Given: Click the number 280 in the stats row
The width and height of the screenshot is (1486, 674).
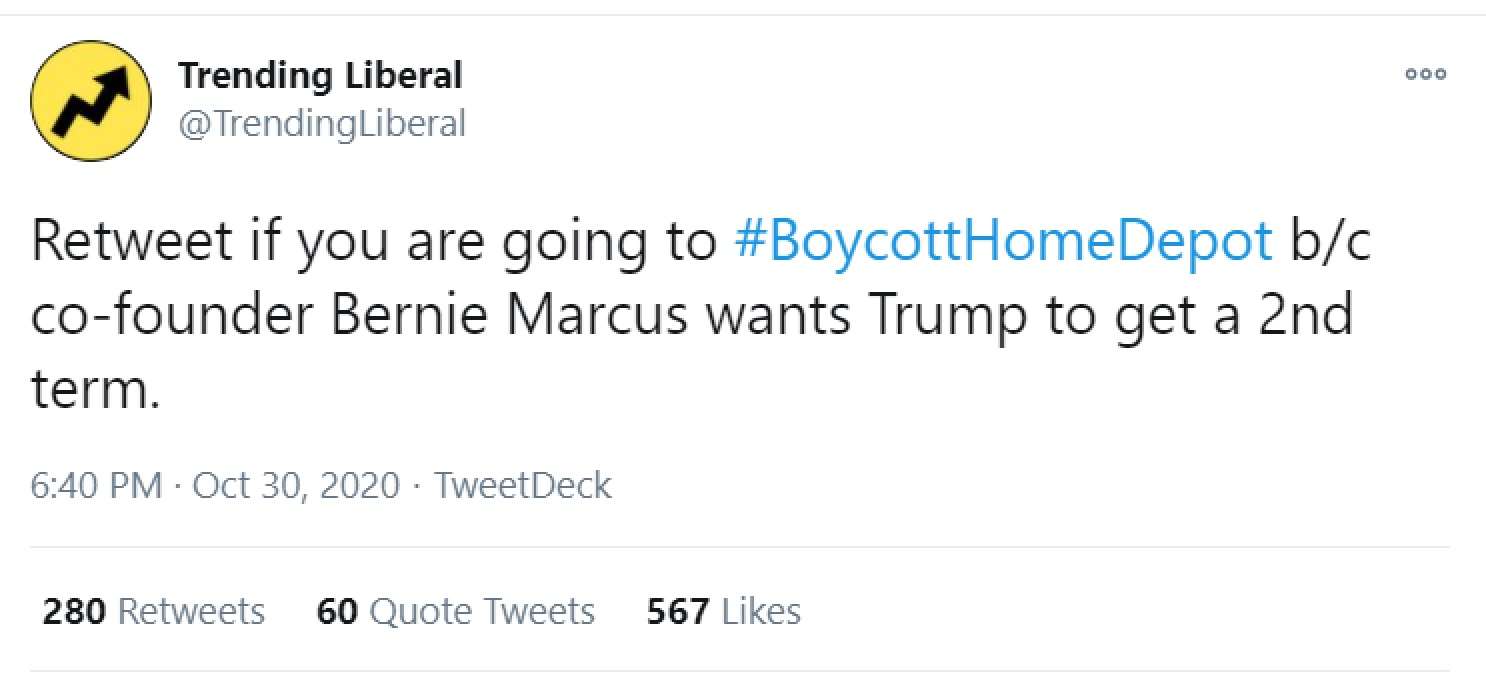Looking at the screenshot, I should click(74, 611).
